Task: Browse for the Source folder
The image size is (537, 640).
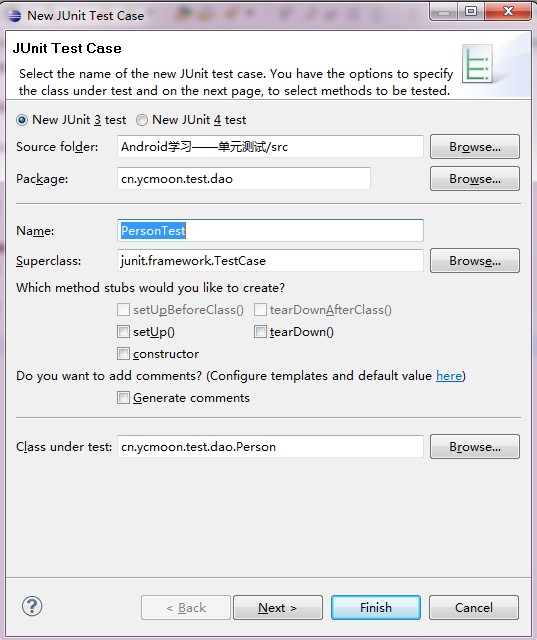Action: [x=475, y=147]
